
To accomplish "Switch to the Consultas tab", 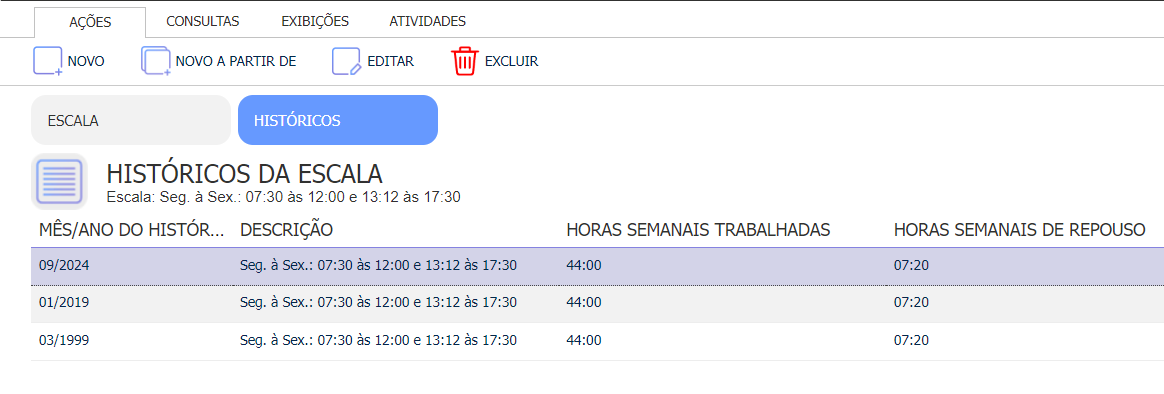I will click(x=203, y=22).
